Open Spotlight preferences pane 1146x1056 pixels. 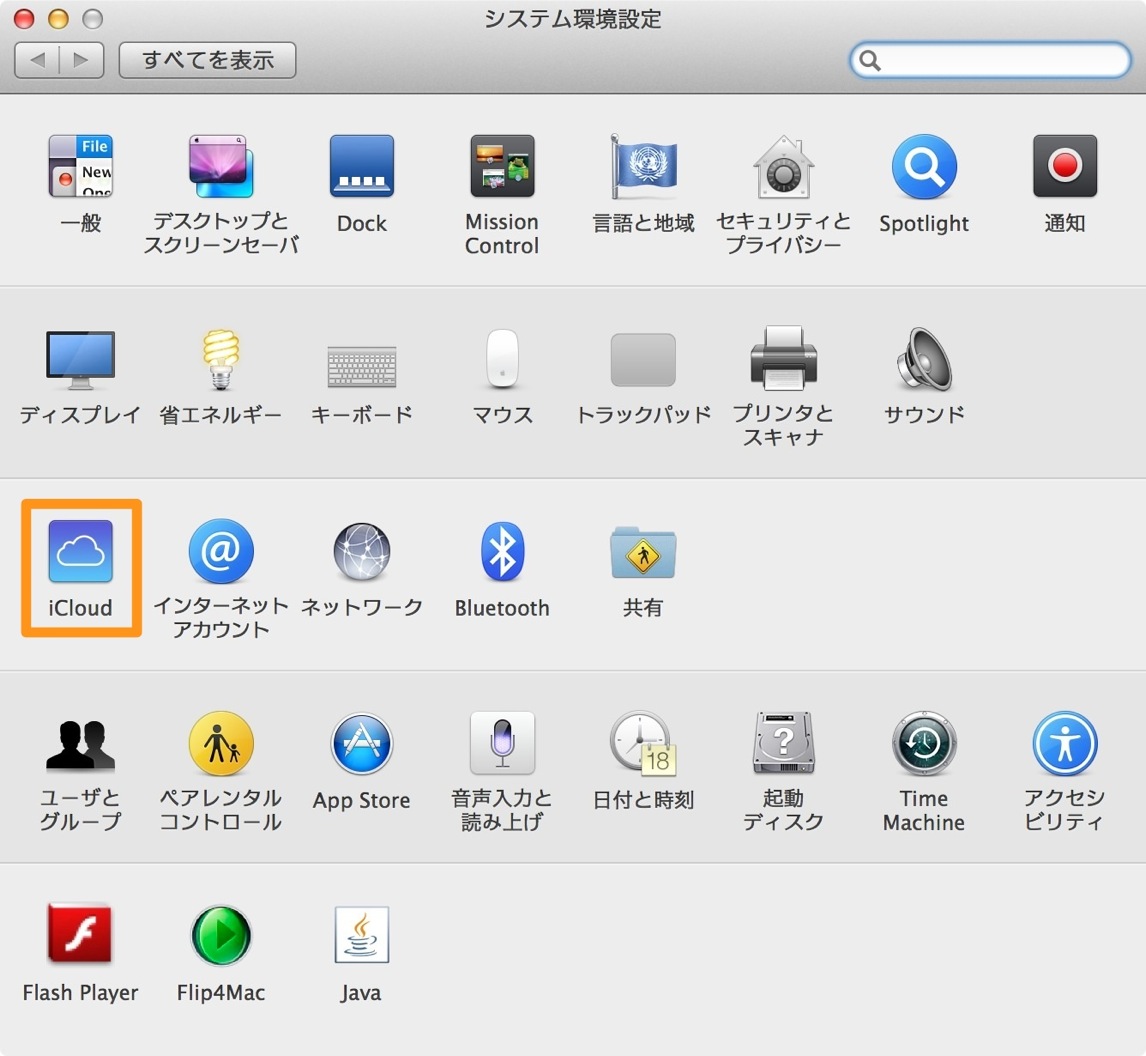[x=924, y=166]
